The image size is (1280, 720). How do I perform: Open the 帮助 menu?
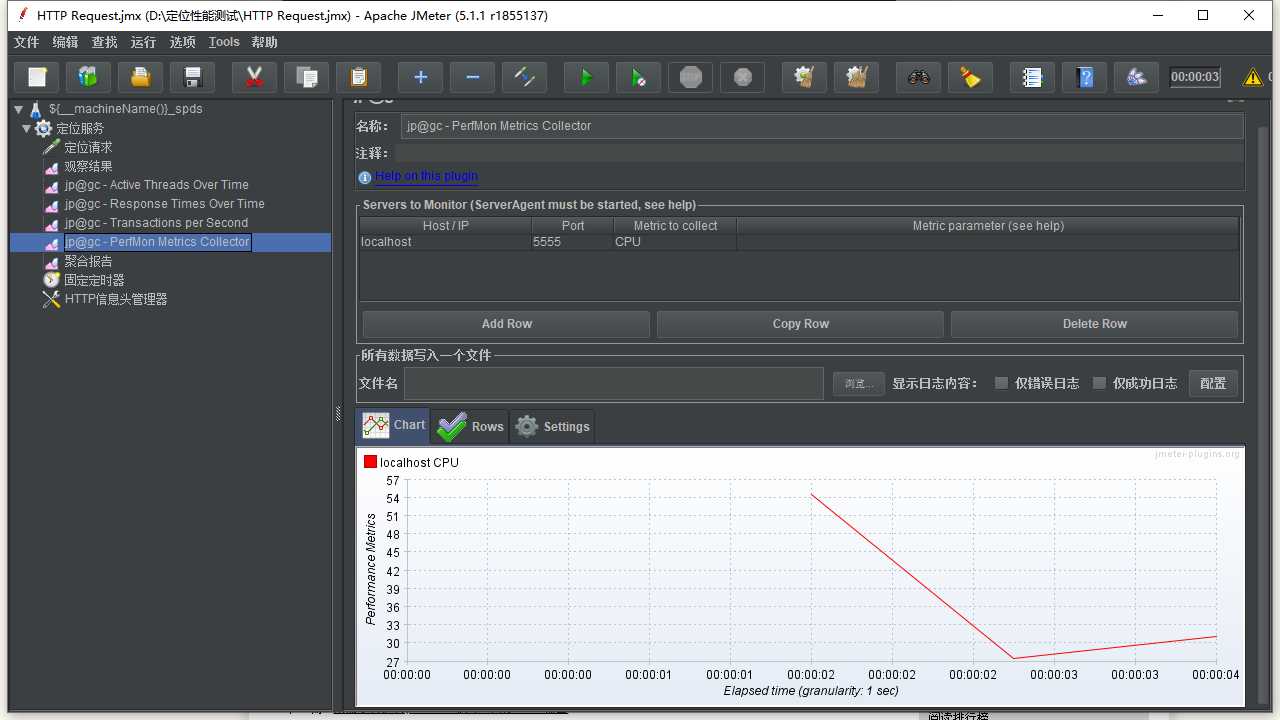[x=264, y=42]
